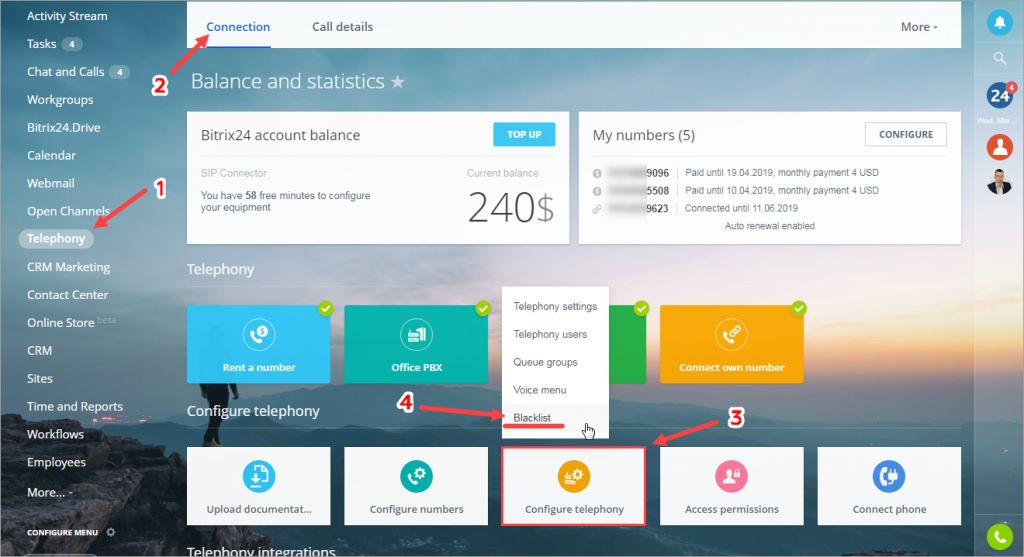This screenshot has width=1024, height=557.
Task: Open Calendar in the sidebar
Action: point(51,155)
